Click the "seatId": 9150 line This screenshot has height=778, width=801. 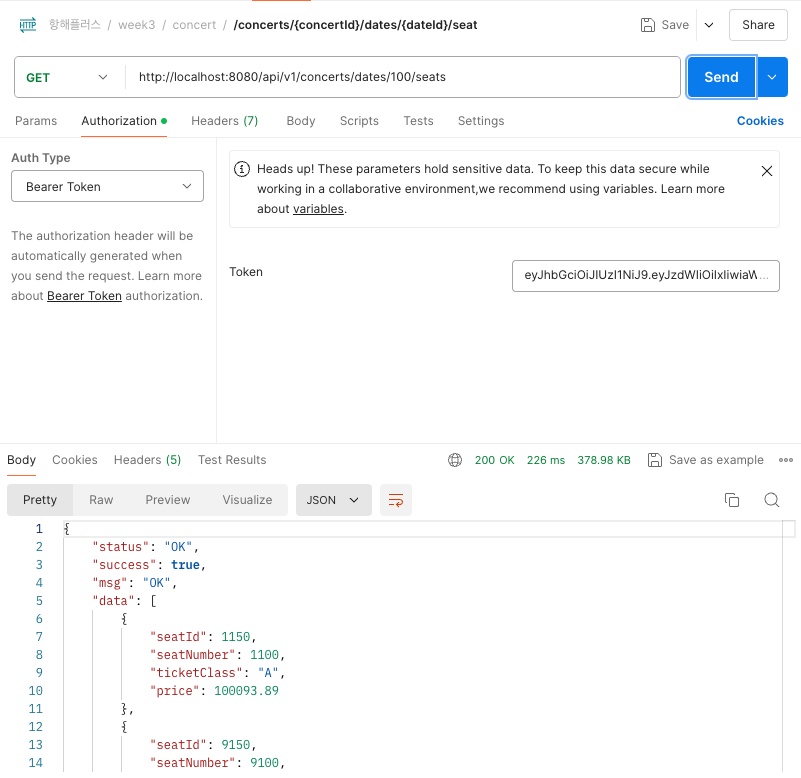click(x=203, y=745)
